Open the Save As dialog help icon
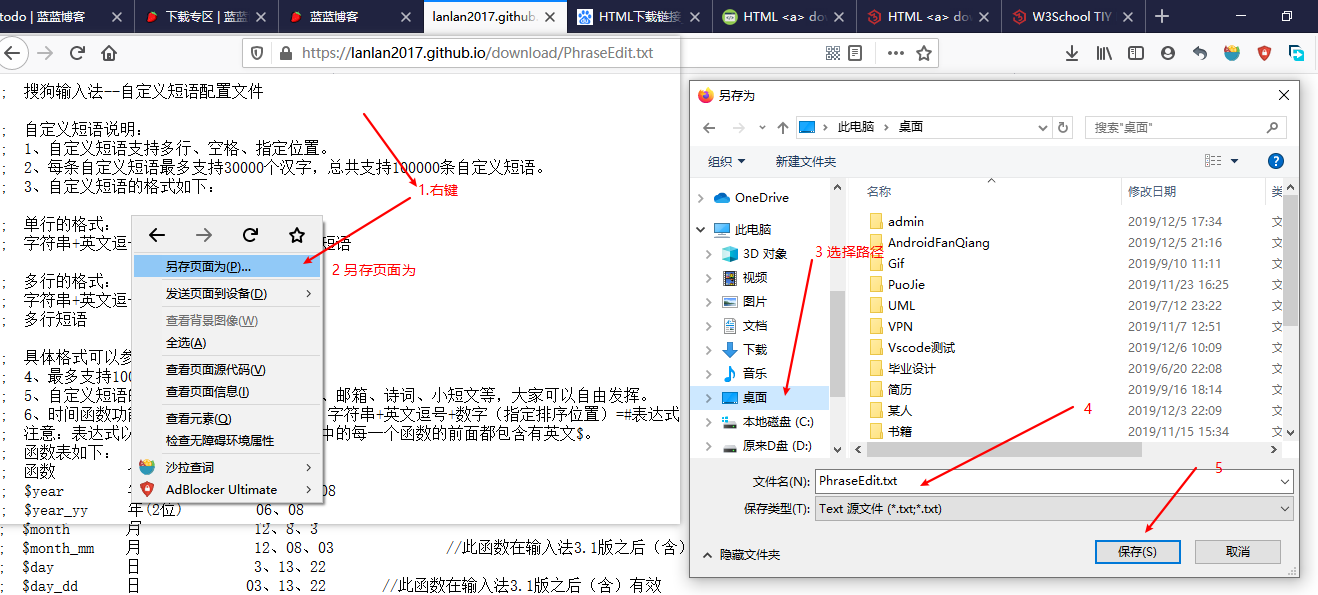Viewport: 1318px width, 595px height. [1275, 161]
